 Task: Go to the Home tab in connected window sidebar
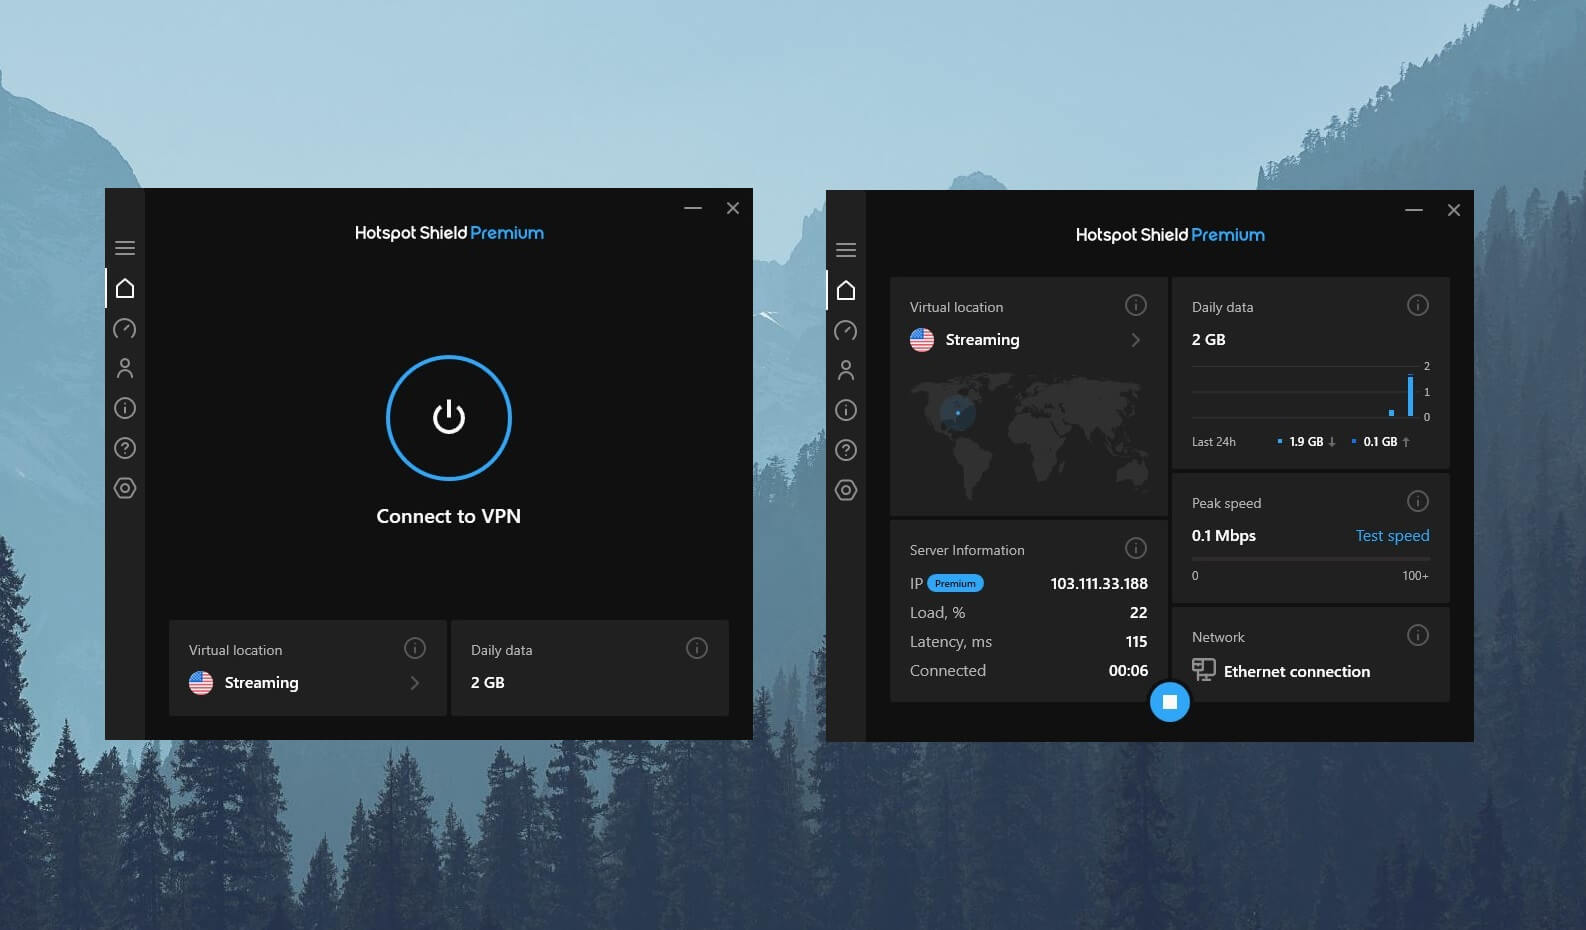tap(846, 290)
